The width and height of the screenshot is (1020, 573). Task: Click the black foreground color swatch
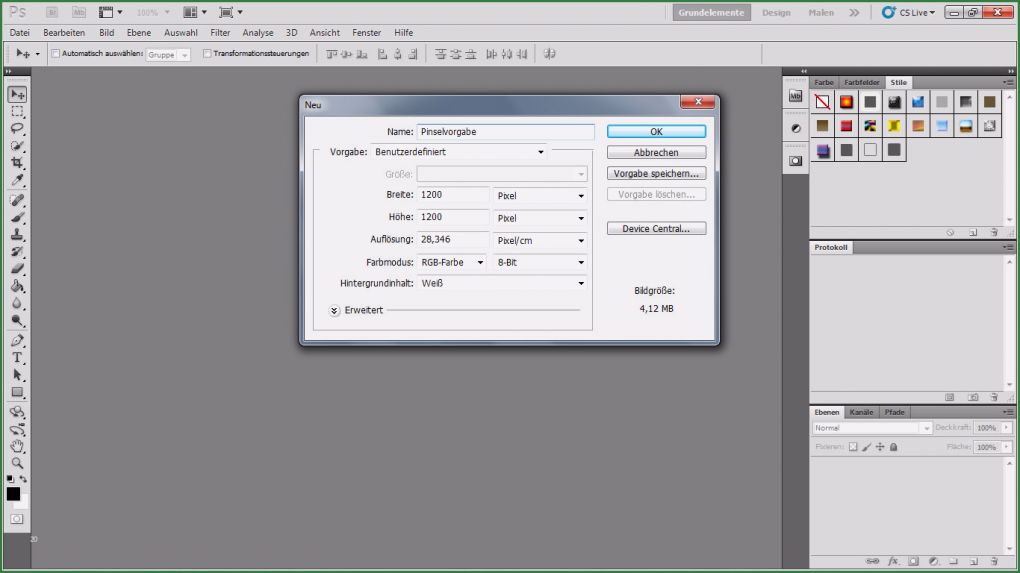coord(13,494)
